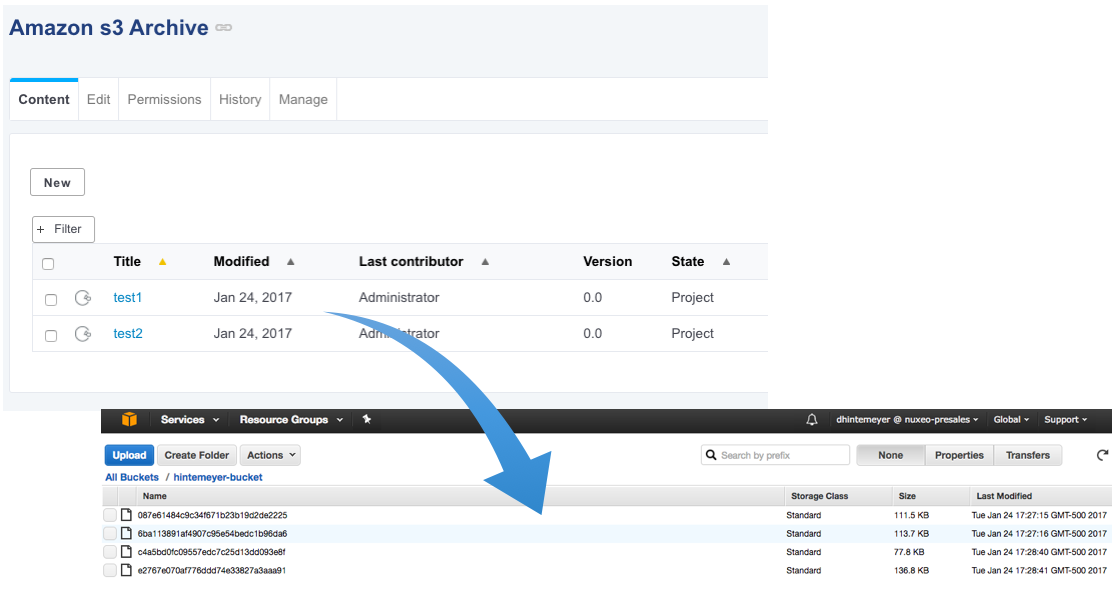Click the search magnifier icon in S3

[x=711, y=455]
